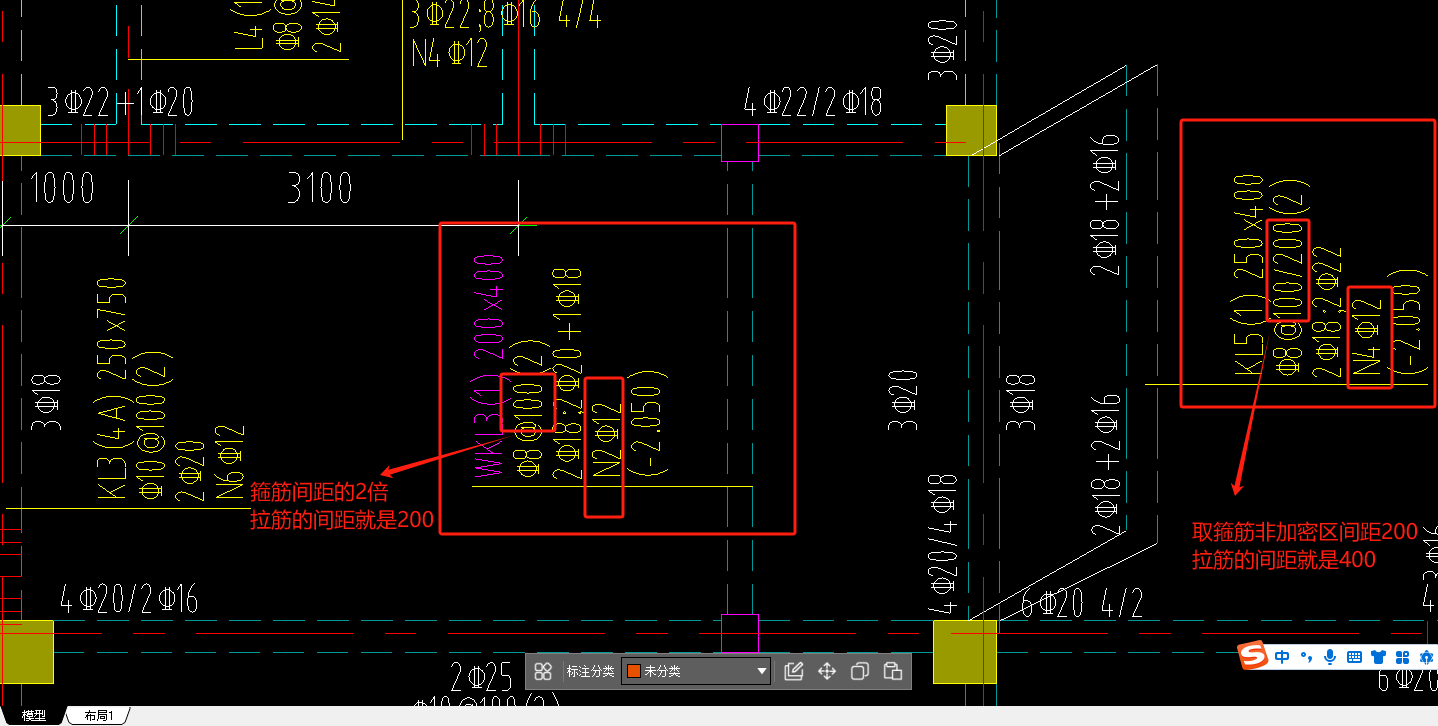Toggle the 中 Chinese/English input mode
This screenshot has height=726, width=1438.
click(1282, 657)
